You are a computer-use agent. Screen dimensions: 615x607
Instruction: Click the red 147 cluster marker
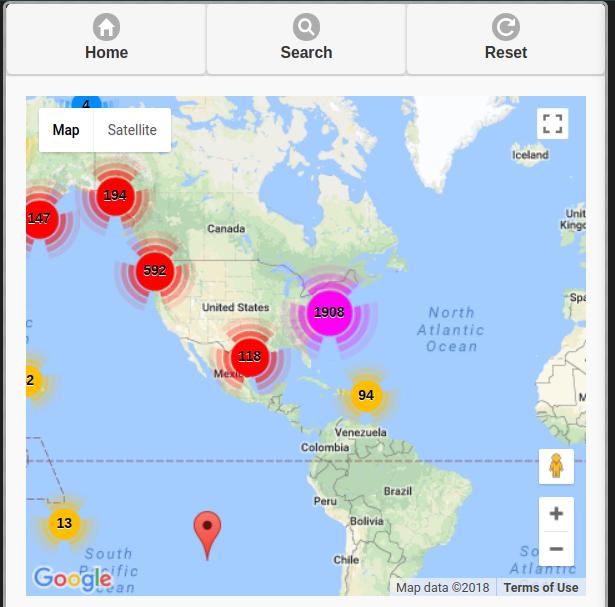click(x=40, y=218)
